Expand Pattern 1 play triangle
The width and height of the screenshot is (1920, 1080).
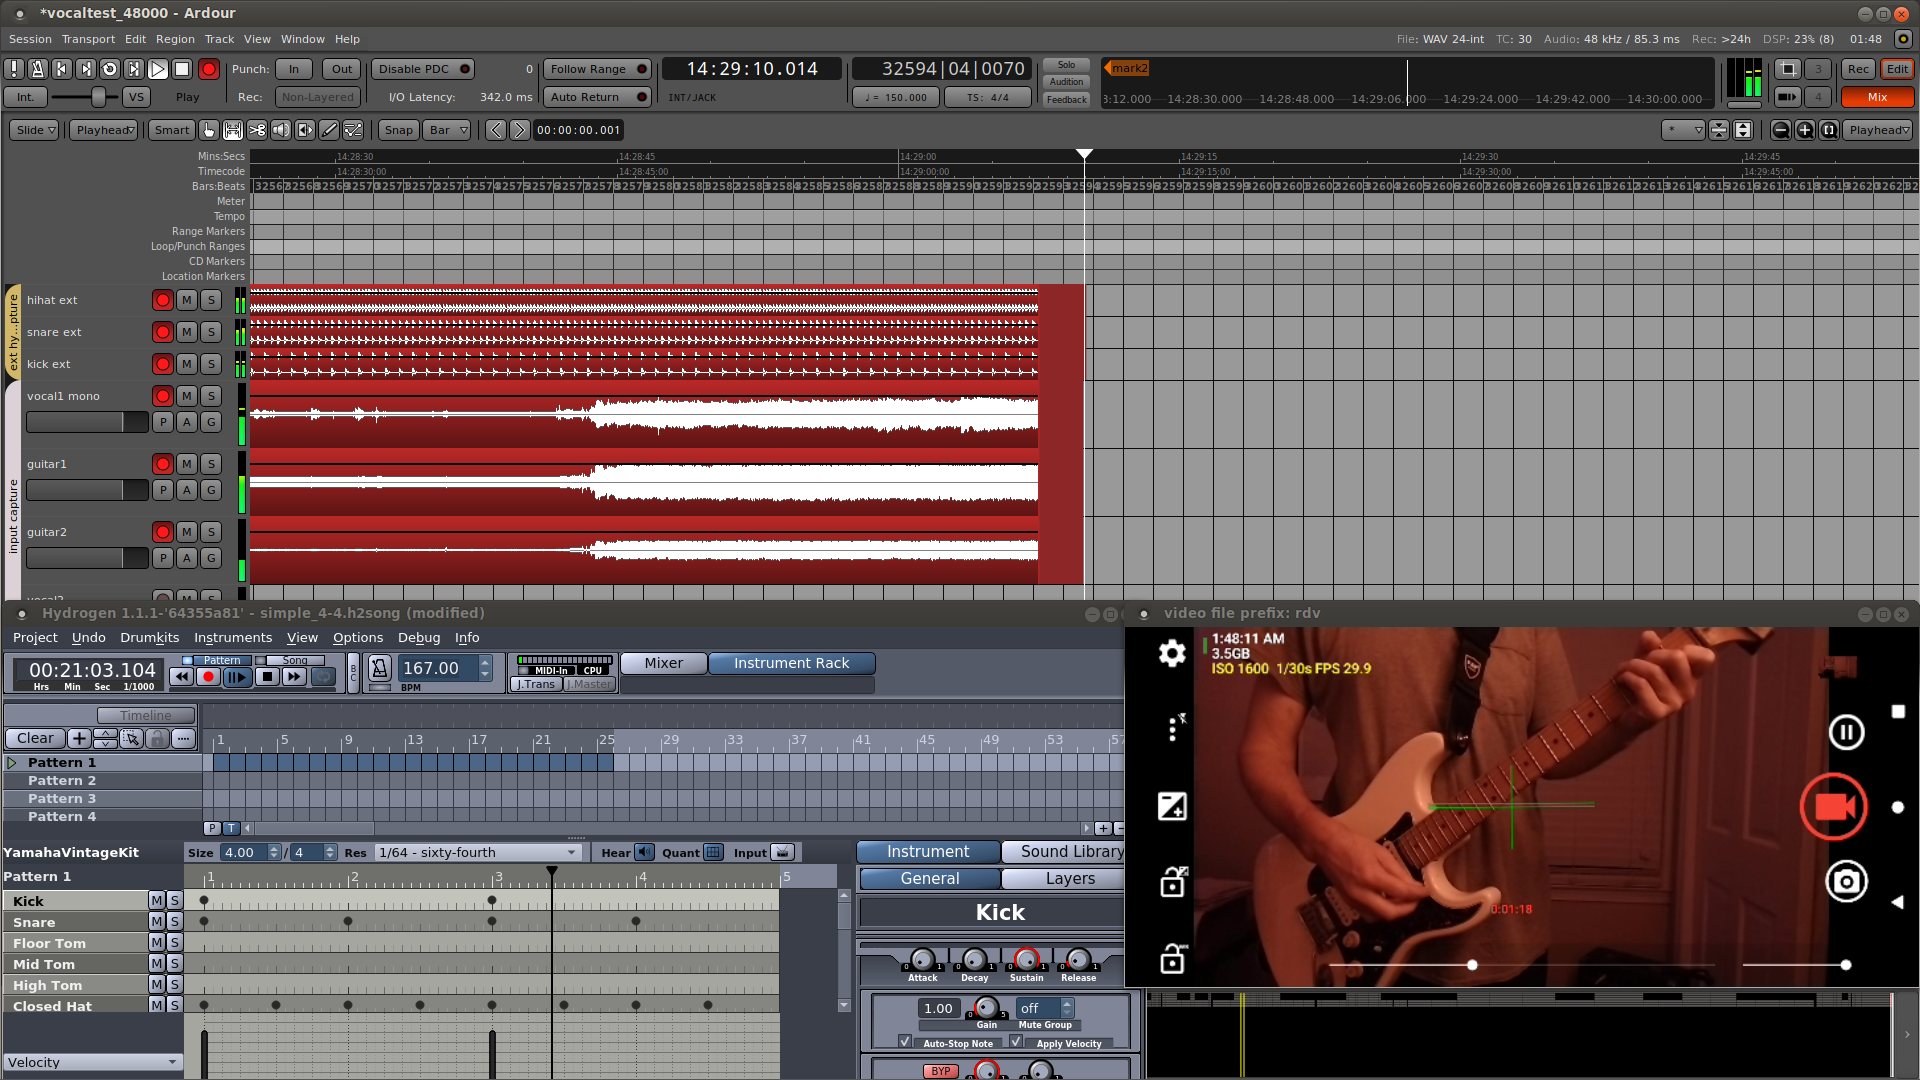point(12,762)
